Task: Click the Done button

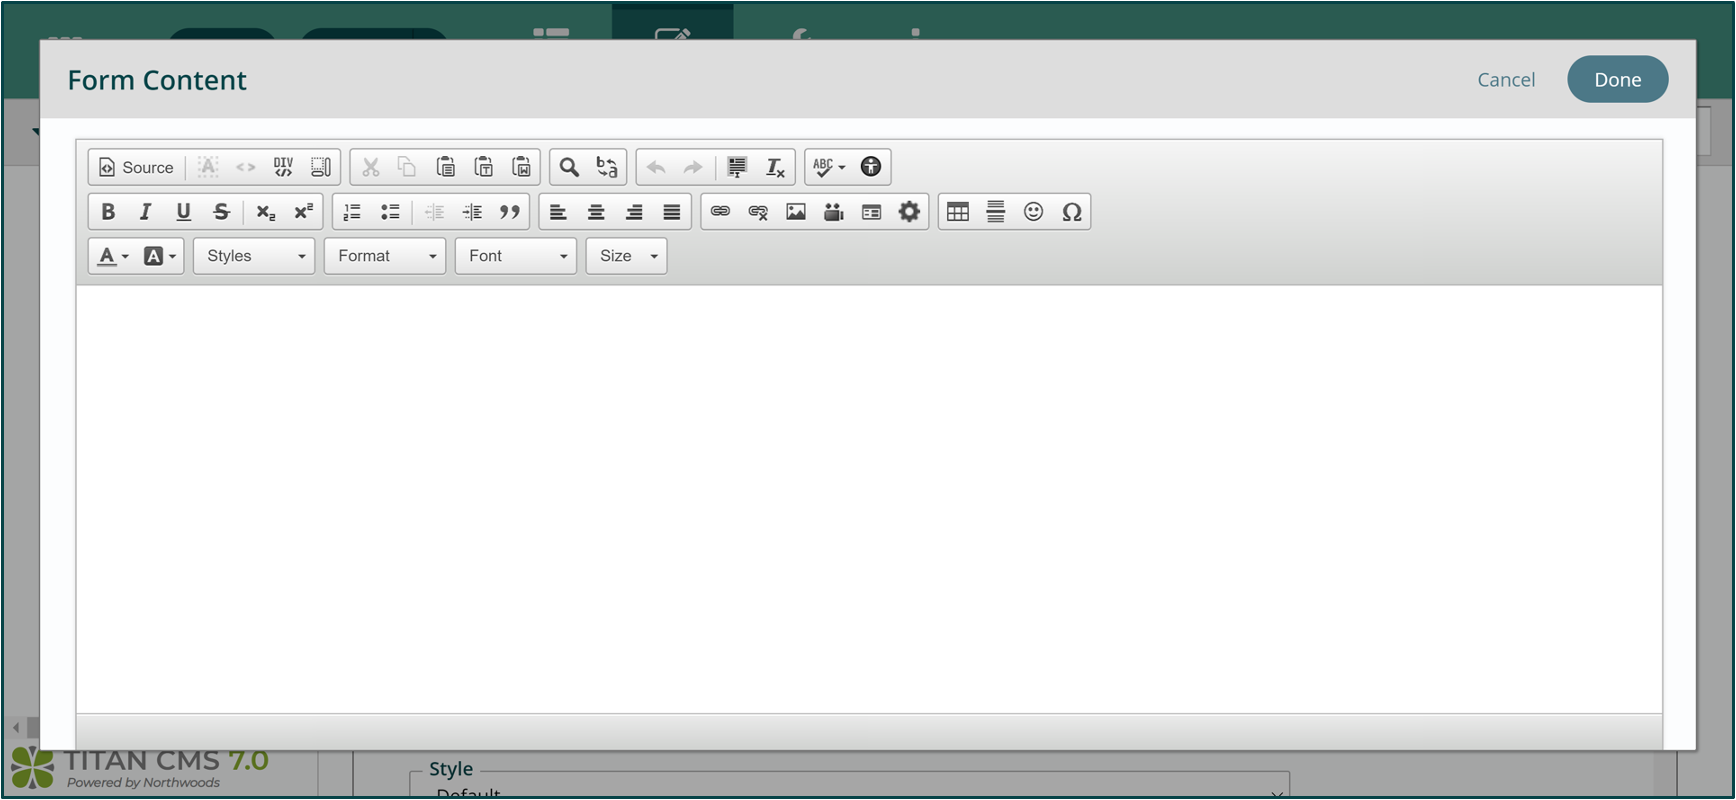Action: (x=1617, y=79)
